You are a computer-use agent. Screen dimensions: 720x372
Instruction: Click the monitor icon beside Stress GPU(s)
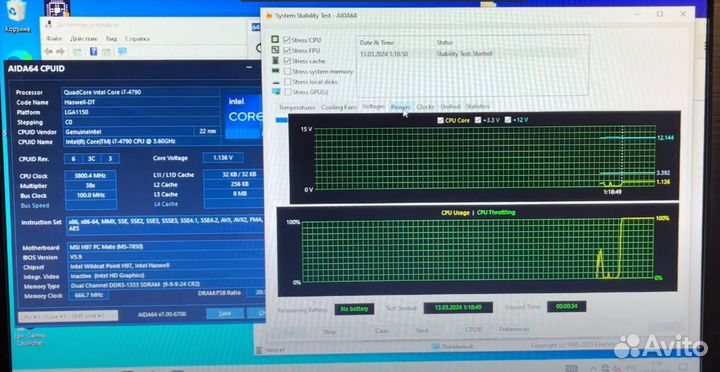(276, 92)
